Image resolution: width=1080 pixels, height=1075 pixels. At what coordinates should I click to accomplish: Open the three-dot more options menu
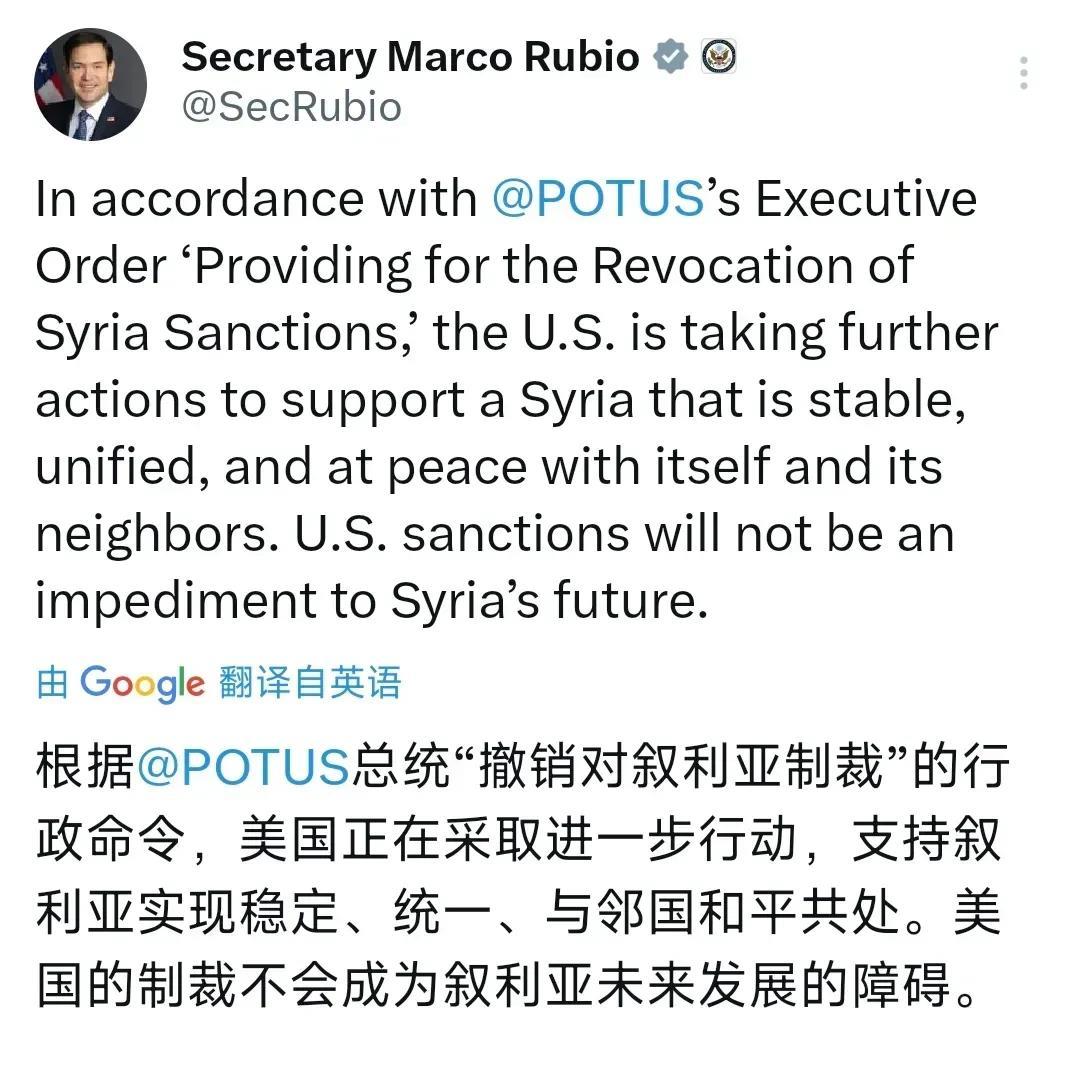click(x=1024, y=72)
